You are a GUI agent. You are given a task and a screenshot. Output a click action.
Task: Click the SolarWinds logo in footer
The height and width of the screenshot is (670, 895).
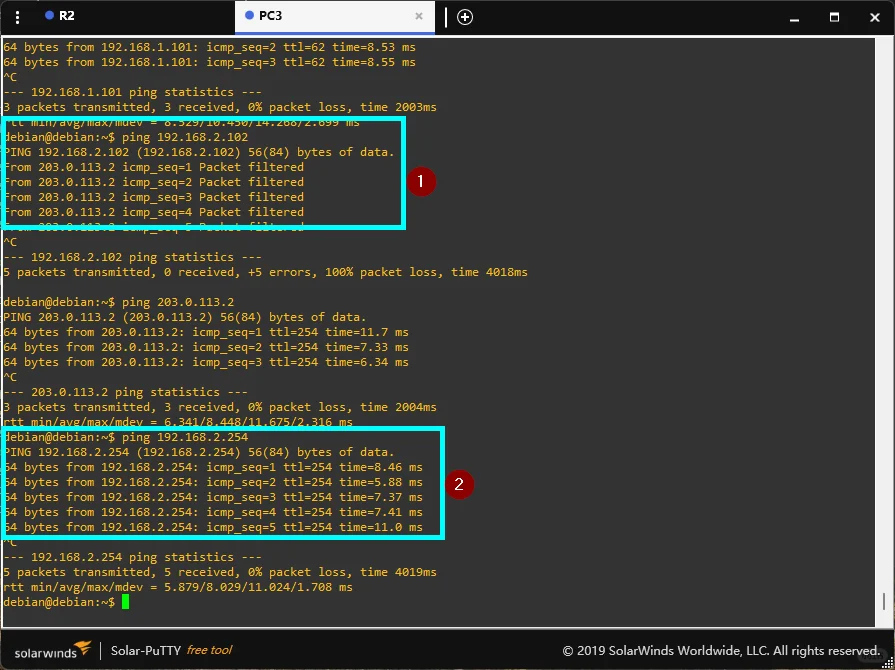click(53, 651)
